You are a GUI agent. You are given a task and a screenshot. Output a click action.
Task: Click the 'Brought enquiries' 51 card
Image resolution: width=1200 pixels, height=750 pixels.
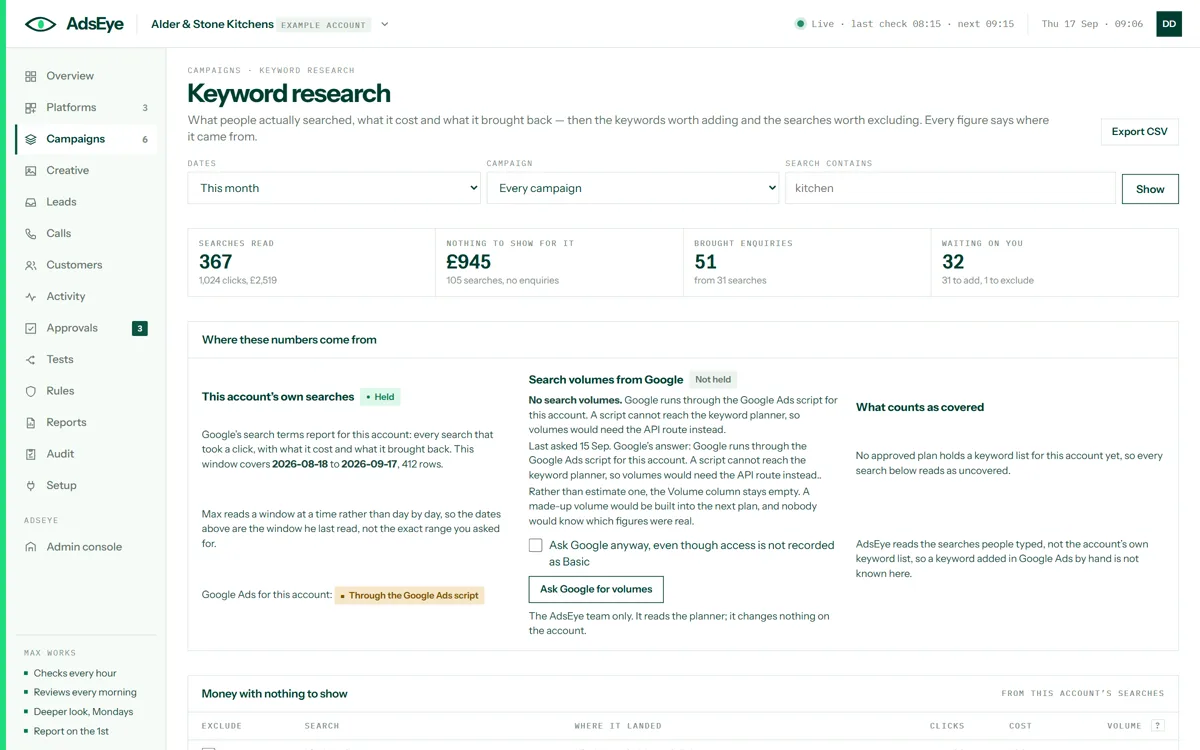[807, 263]
